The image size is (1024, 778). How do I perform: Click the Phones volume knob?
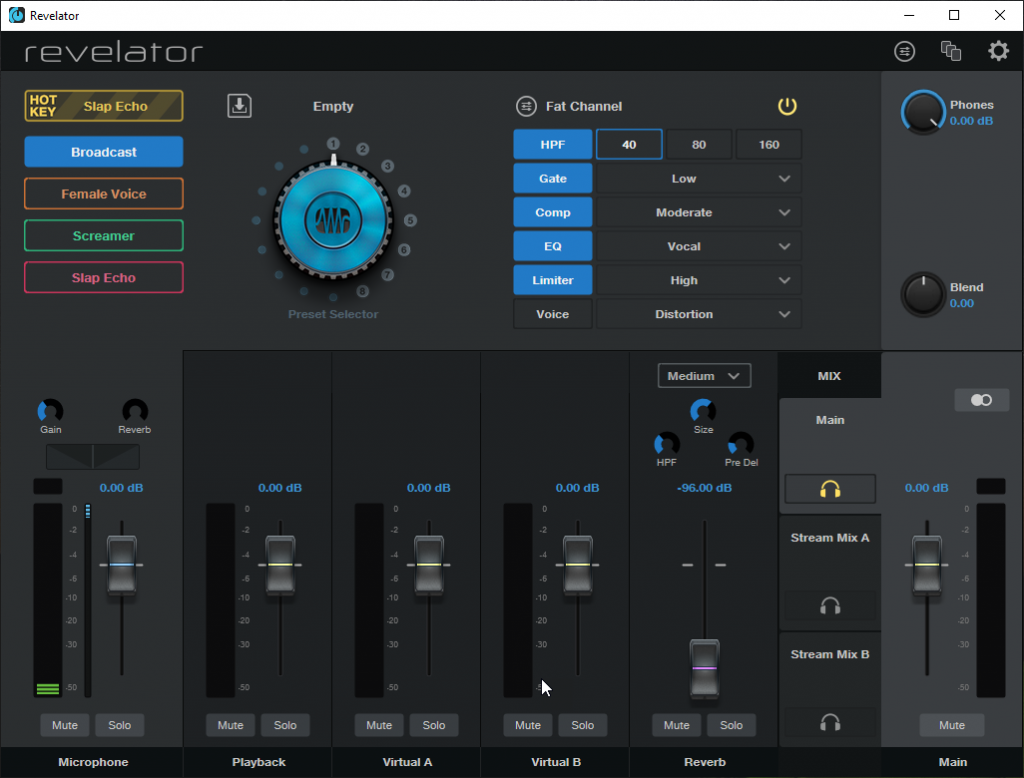pos(923,112)
